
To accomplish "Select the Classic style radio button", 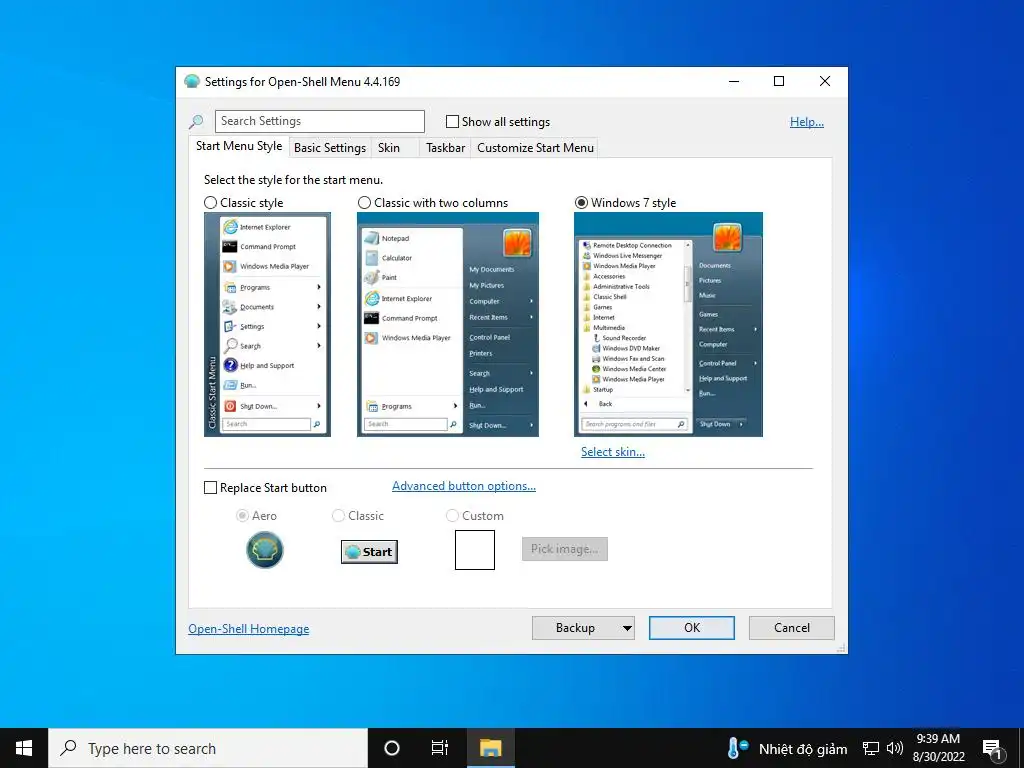I will pyautogui.click(x=210, y=203).
